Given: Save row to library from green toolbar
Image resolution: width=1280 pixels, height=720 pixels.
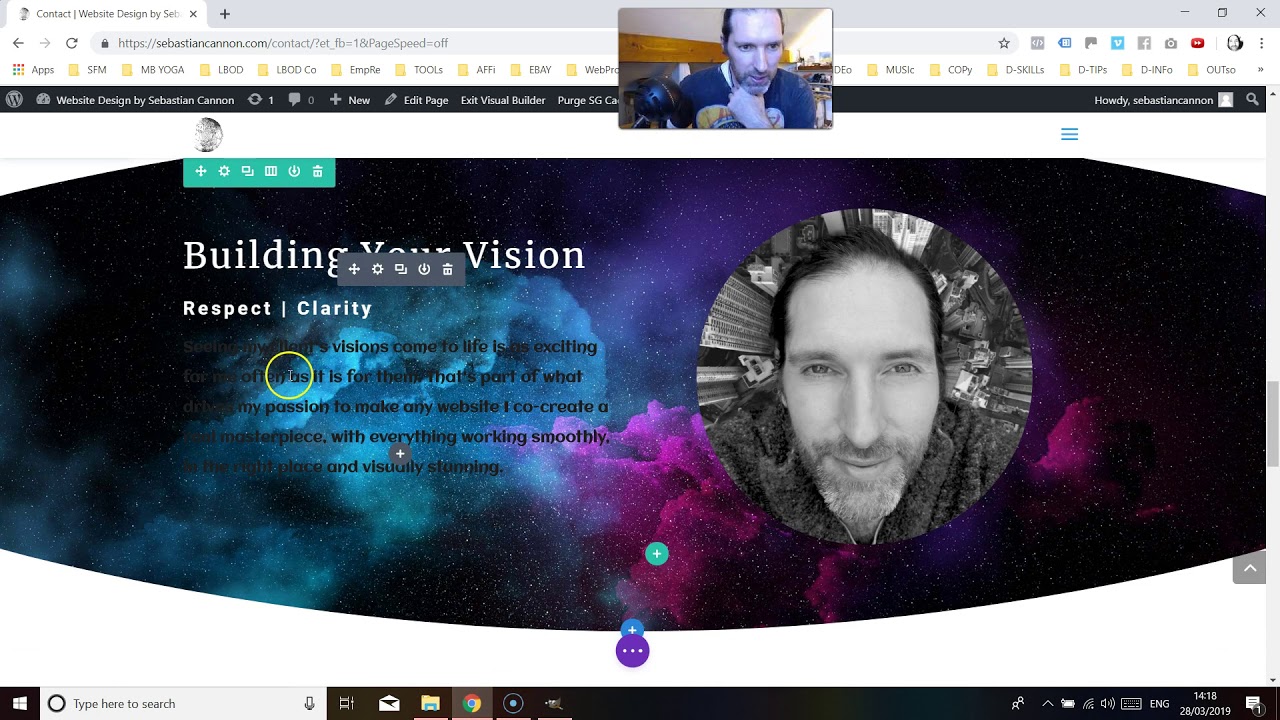Looking at the screenshot, I should tap(294, 172).
